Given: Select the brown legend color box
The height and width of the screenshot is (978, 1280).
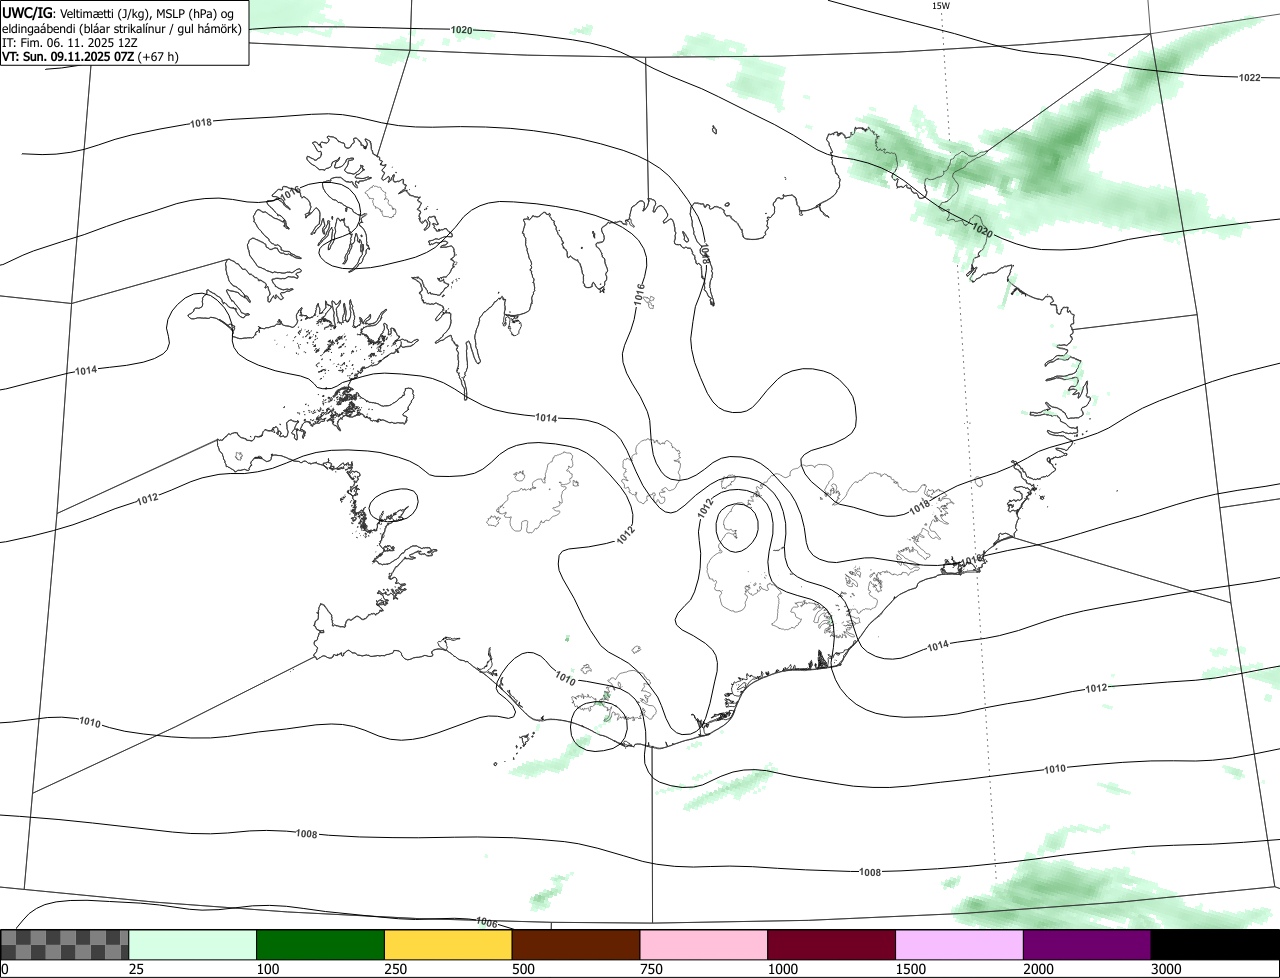Looking at the screenshot, I should click(576, 945).
